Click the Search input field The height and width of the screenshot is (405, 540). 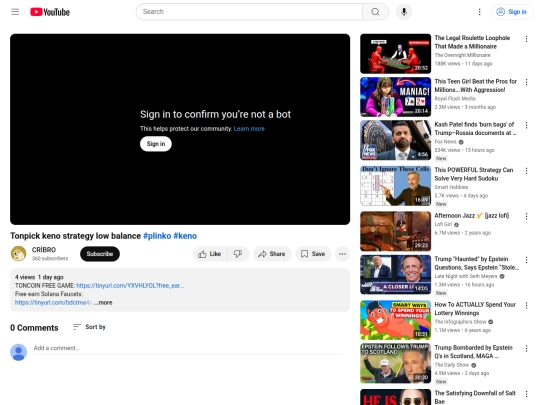[x=249, y=12]
